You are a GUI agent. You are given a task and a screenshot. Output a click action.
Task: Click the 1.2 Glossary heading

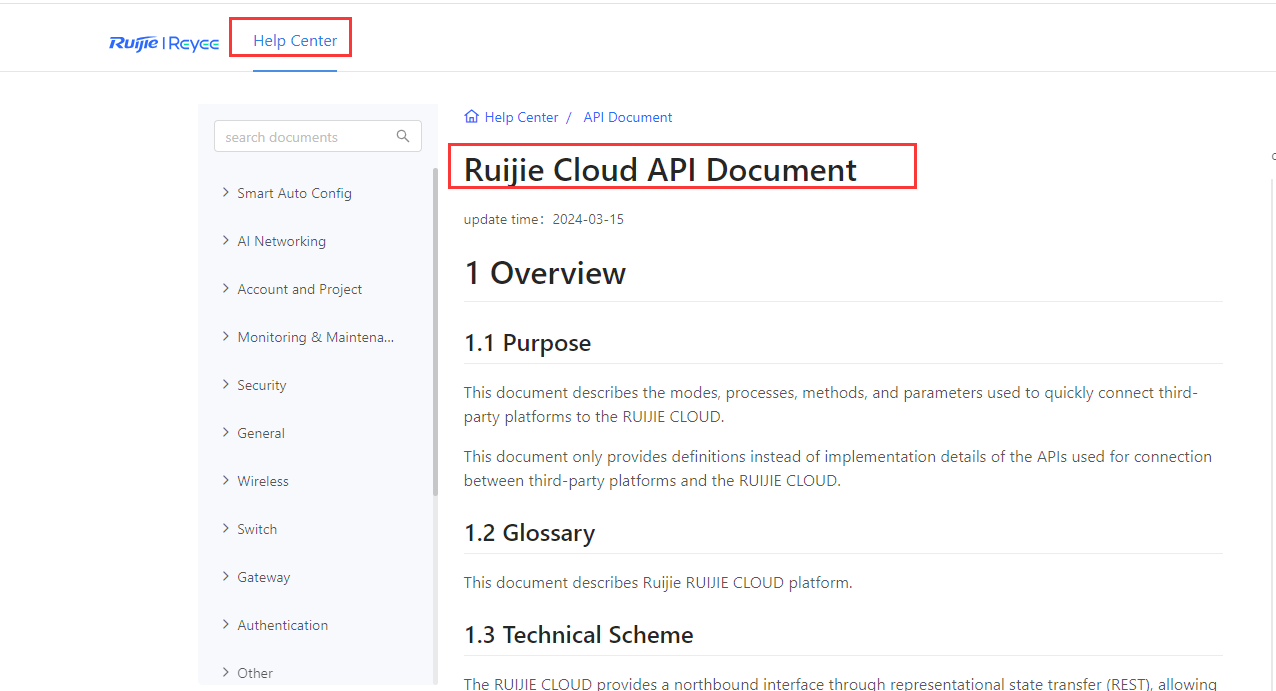(x=529, y=533)
